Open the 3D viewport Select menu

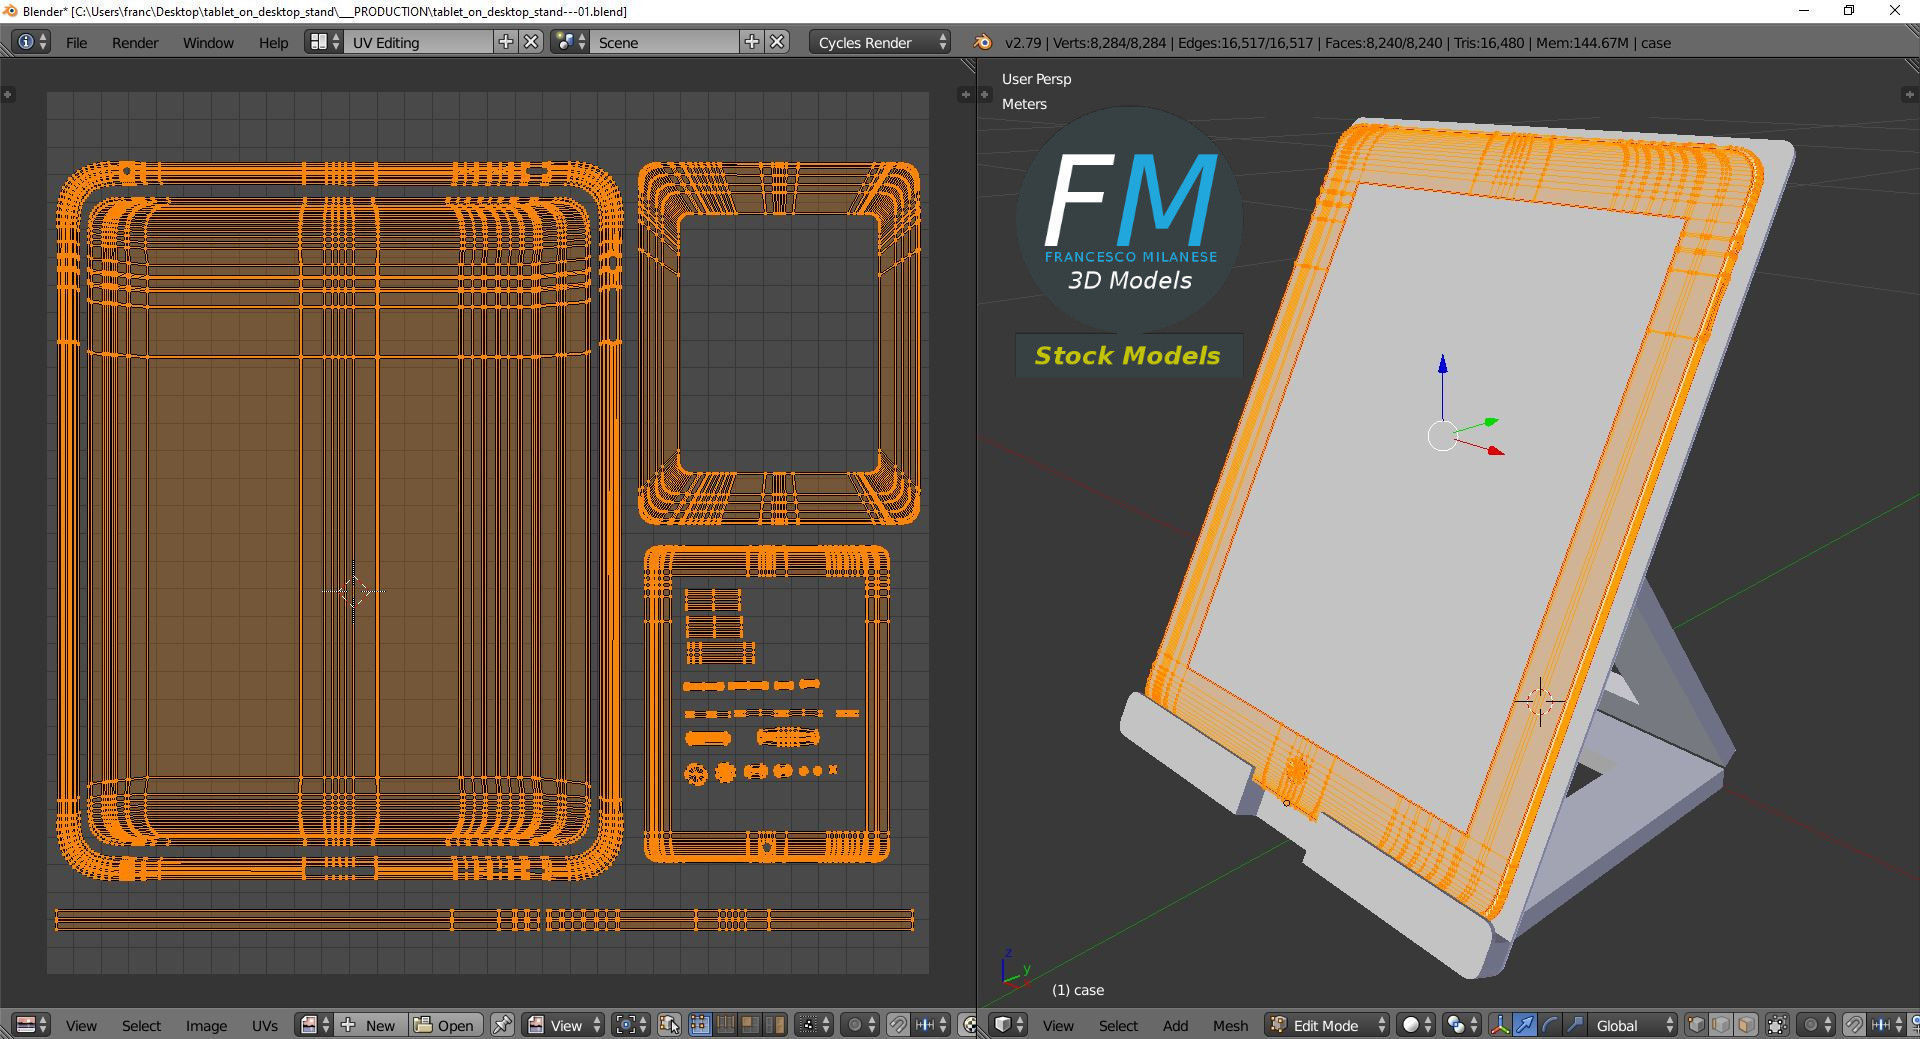tap(1118, 1025)
